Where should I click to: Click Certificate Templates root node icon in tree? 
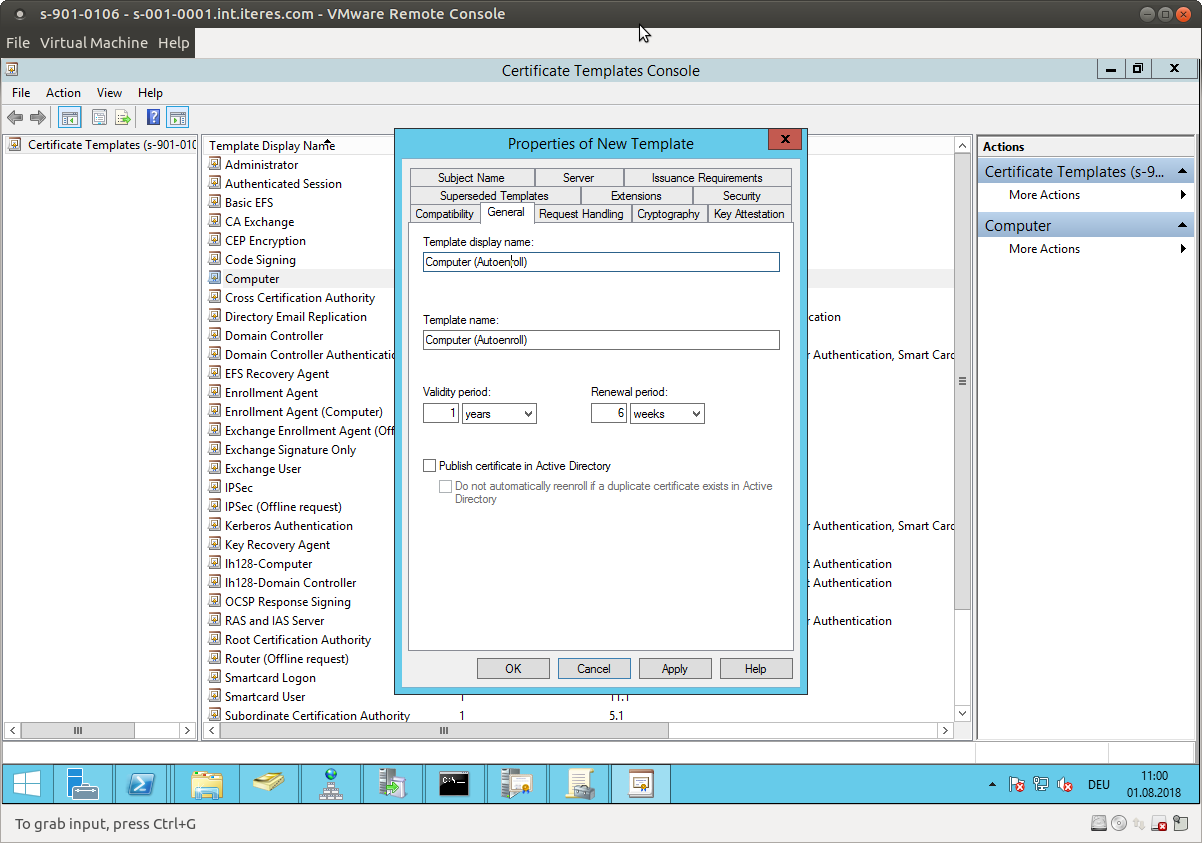(x=15, y=144)
